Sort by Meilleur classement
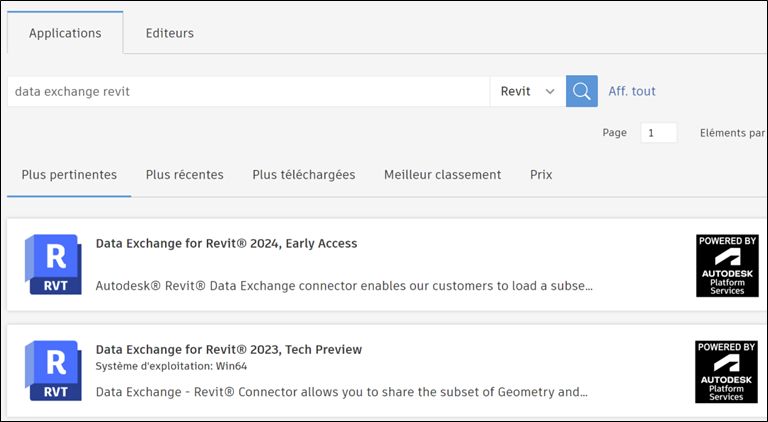The width and height of the screenshot is (768, 422). (x=442, y=175)
